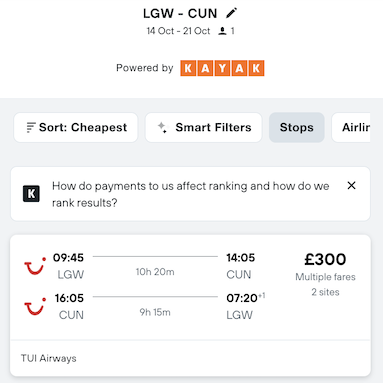The image size is (383, 383).
Task: Click the TUI Airways label
Action: pos(49,358)
